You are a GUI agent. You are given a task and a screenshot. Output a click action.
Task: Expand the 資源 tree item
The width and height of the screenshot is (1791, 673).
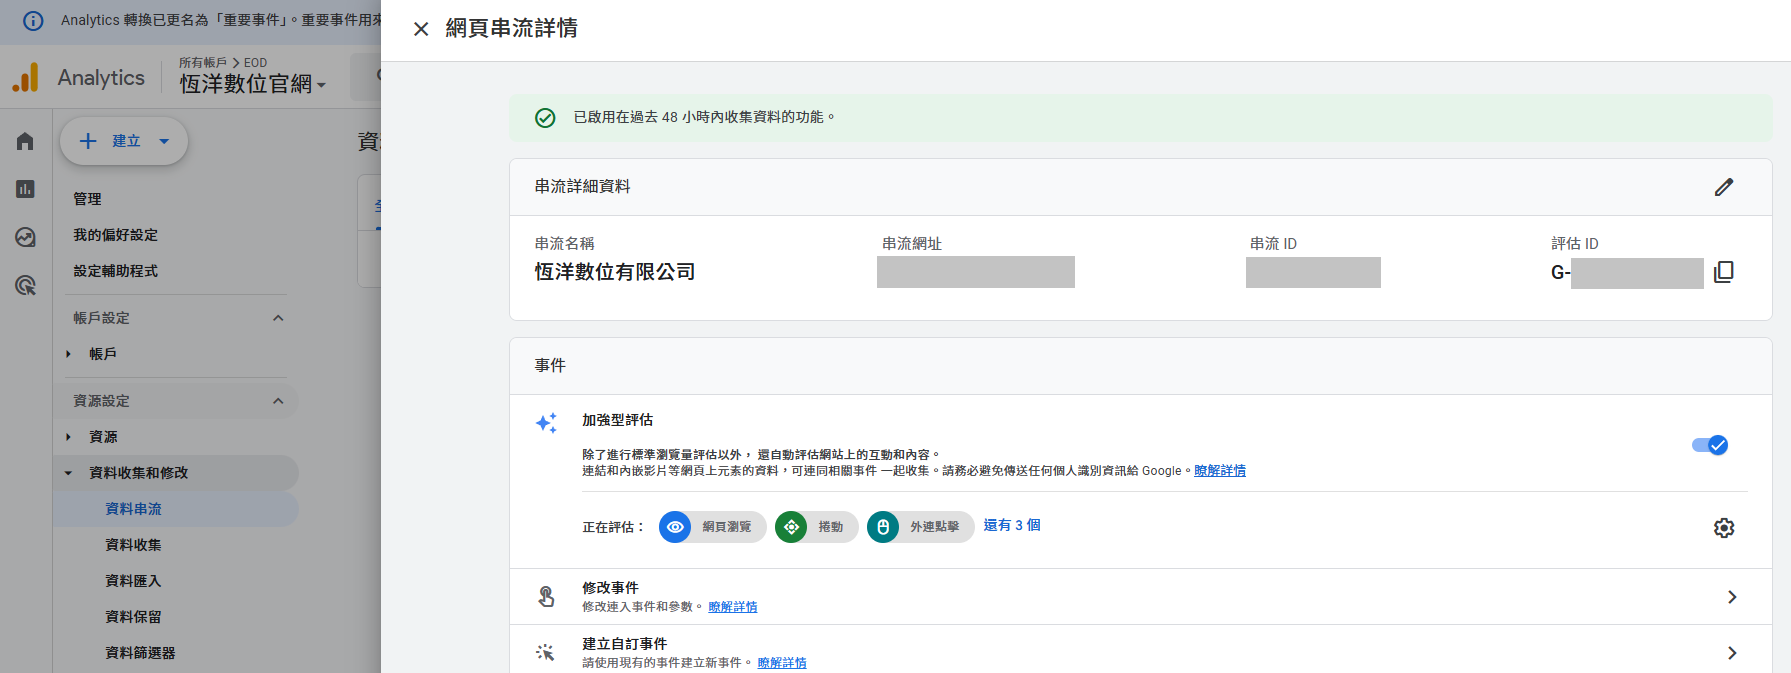(x=68, y=437)
